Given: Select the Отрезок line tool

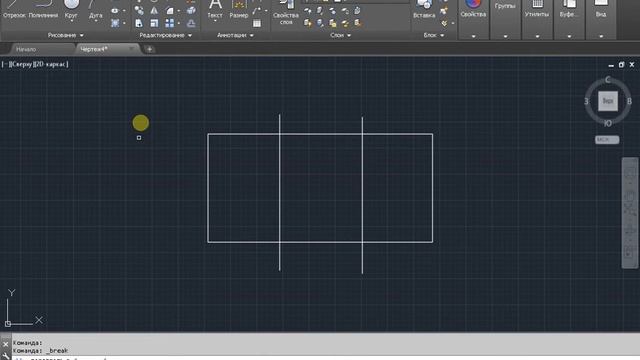Looking at the screenshot, I should pyautogui.click(x=14, y=10).
